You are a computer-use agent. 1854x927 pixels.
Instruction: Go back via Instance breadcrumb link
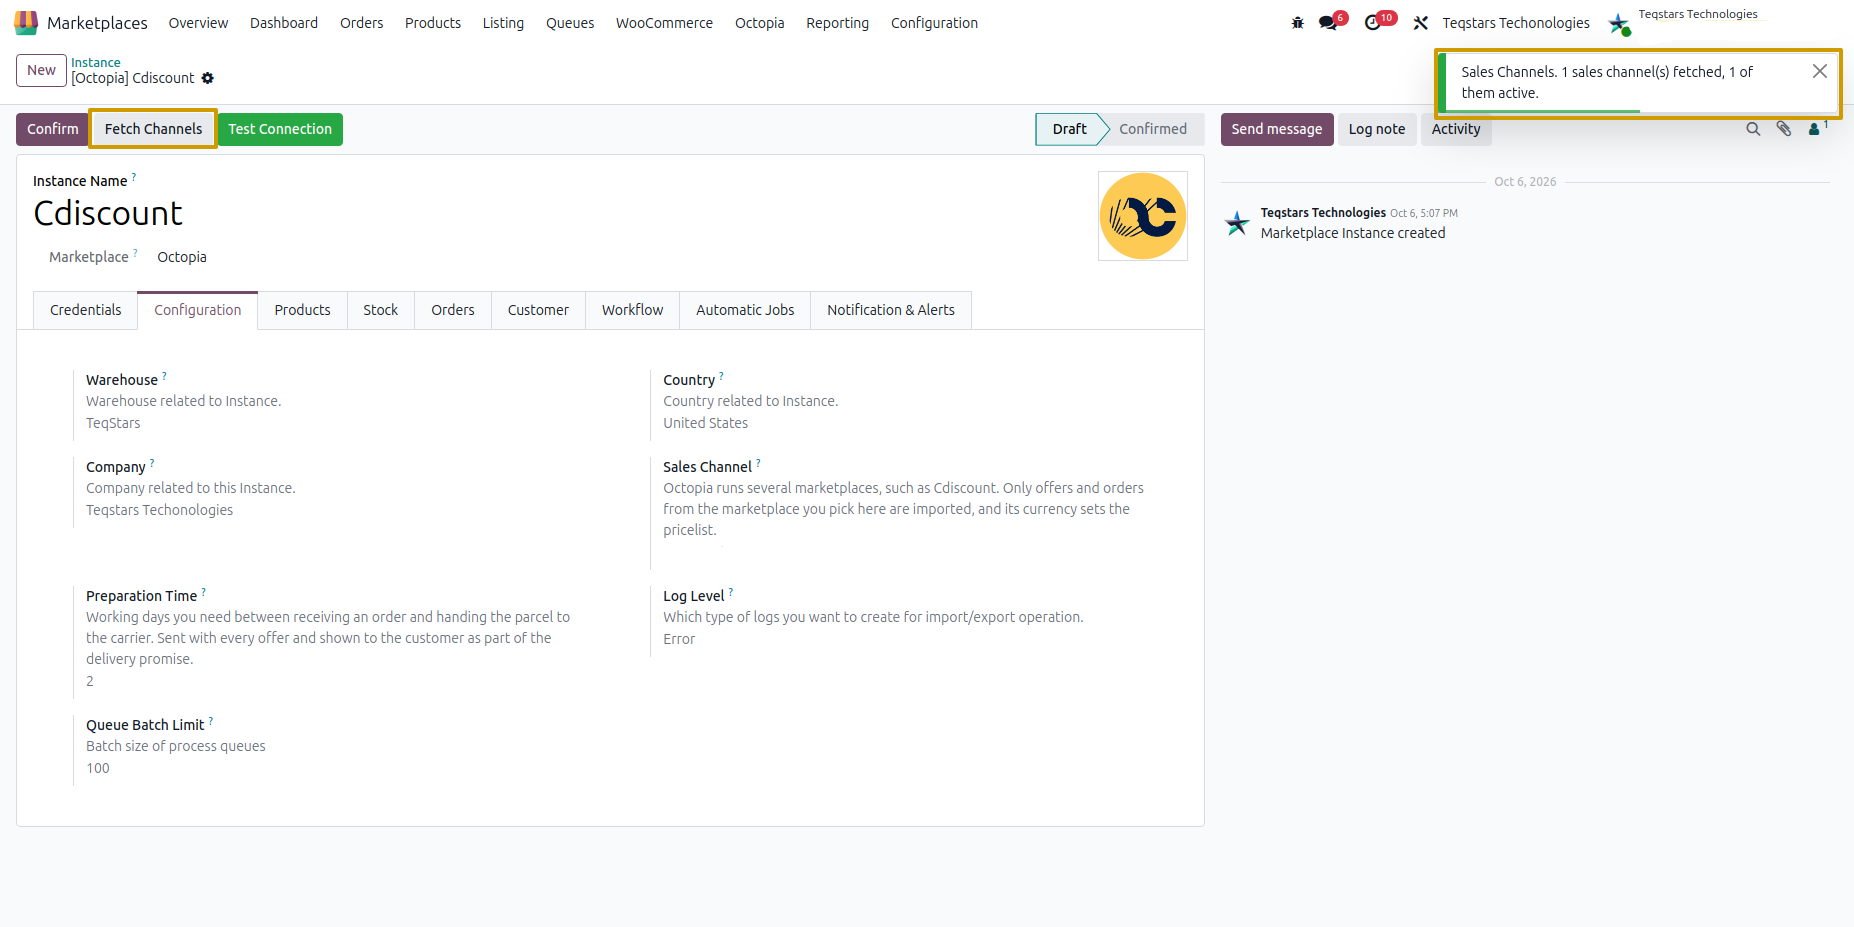tap(95, 62)
